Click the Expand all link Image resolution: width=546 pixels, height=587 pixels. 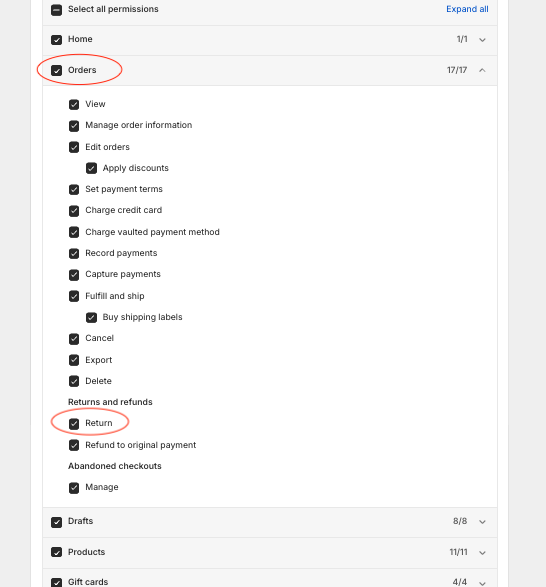[467, 9]
